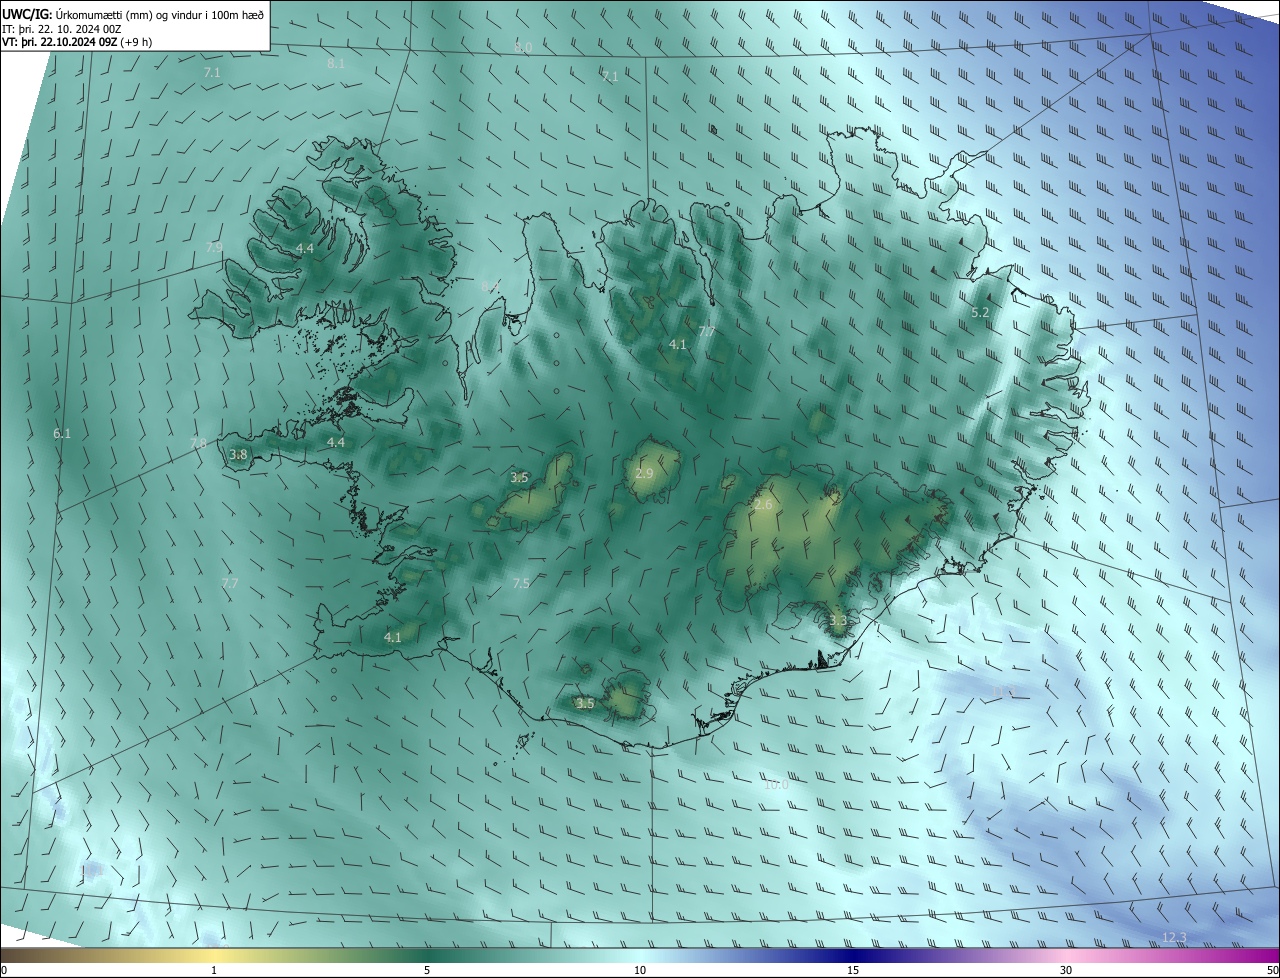Click the 'VT: þri. 22.10.2024 09Z (+9 h)' line
Screen dimensions: 1280x978
tap(77, 42)
